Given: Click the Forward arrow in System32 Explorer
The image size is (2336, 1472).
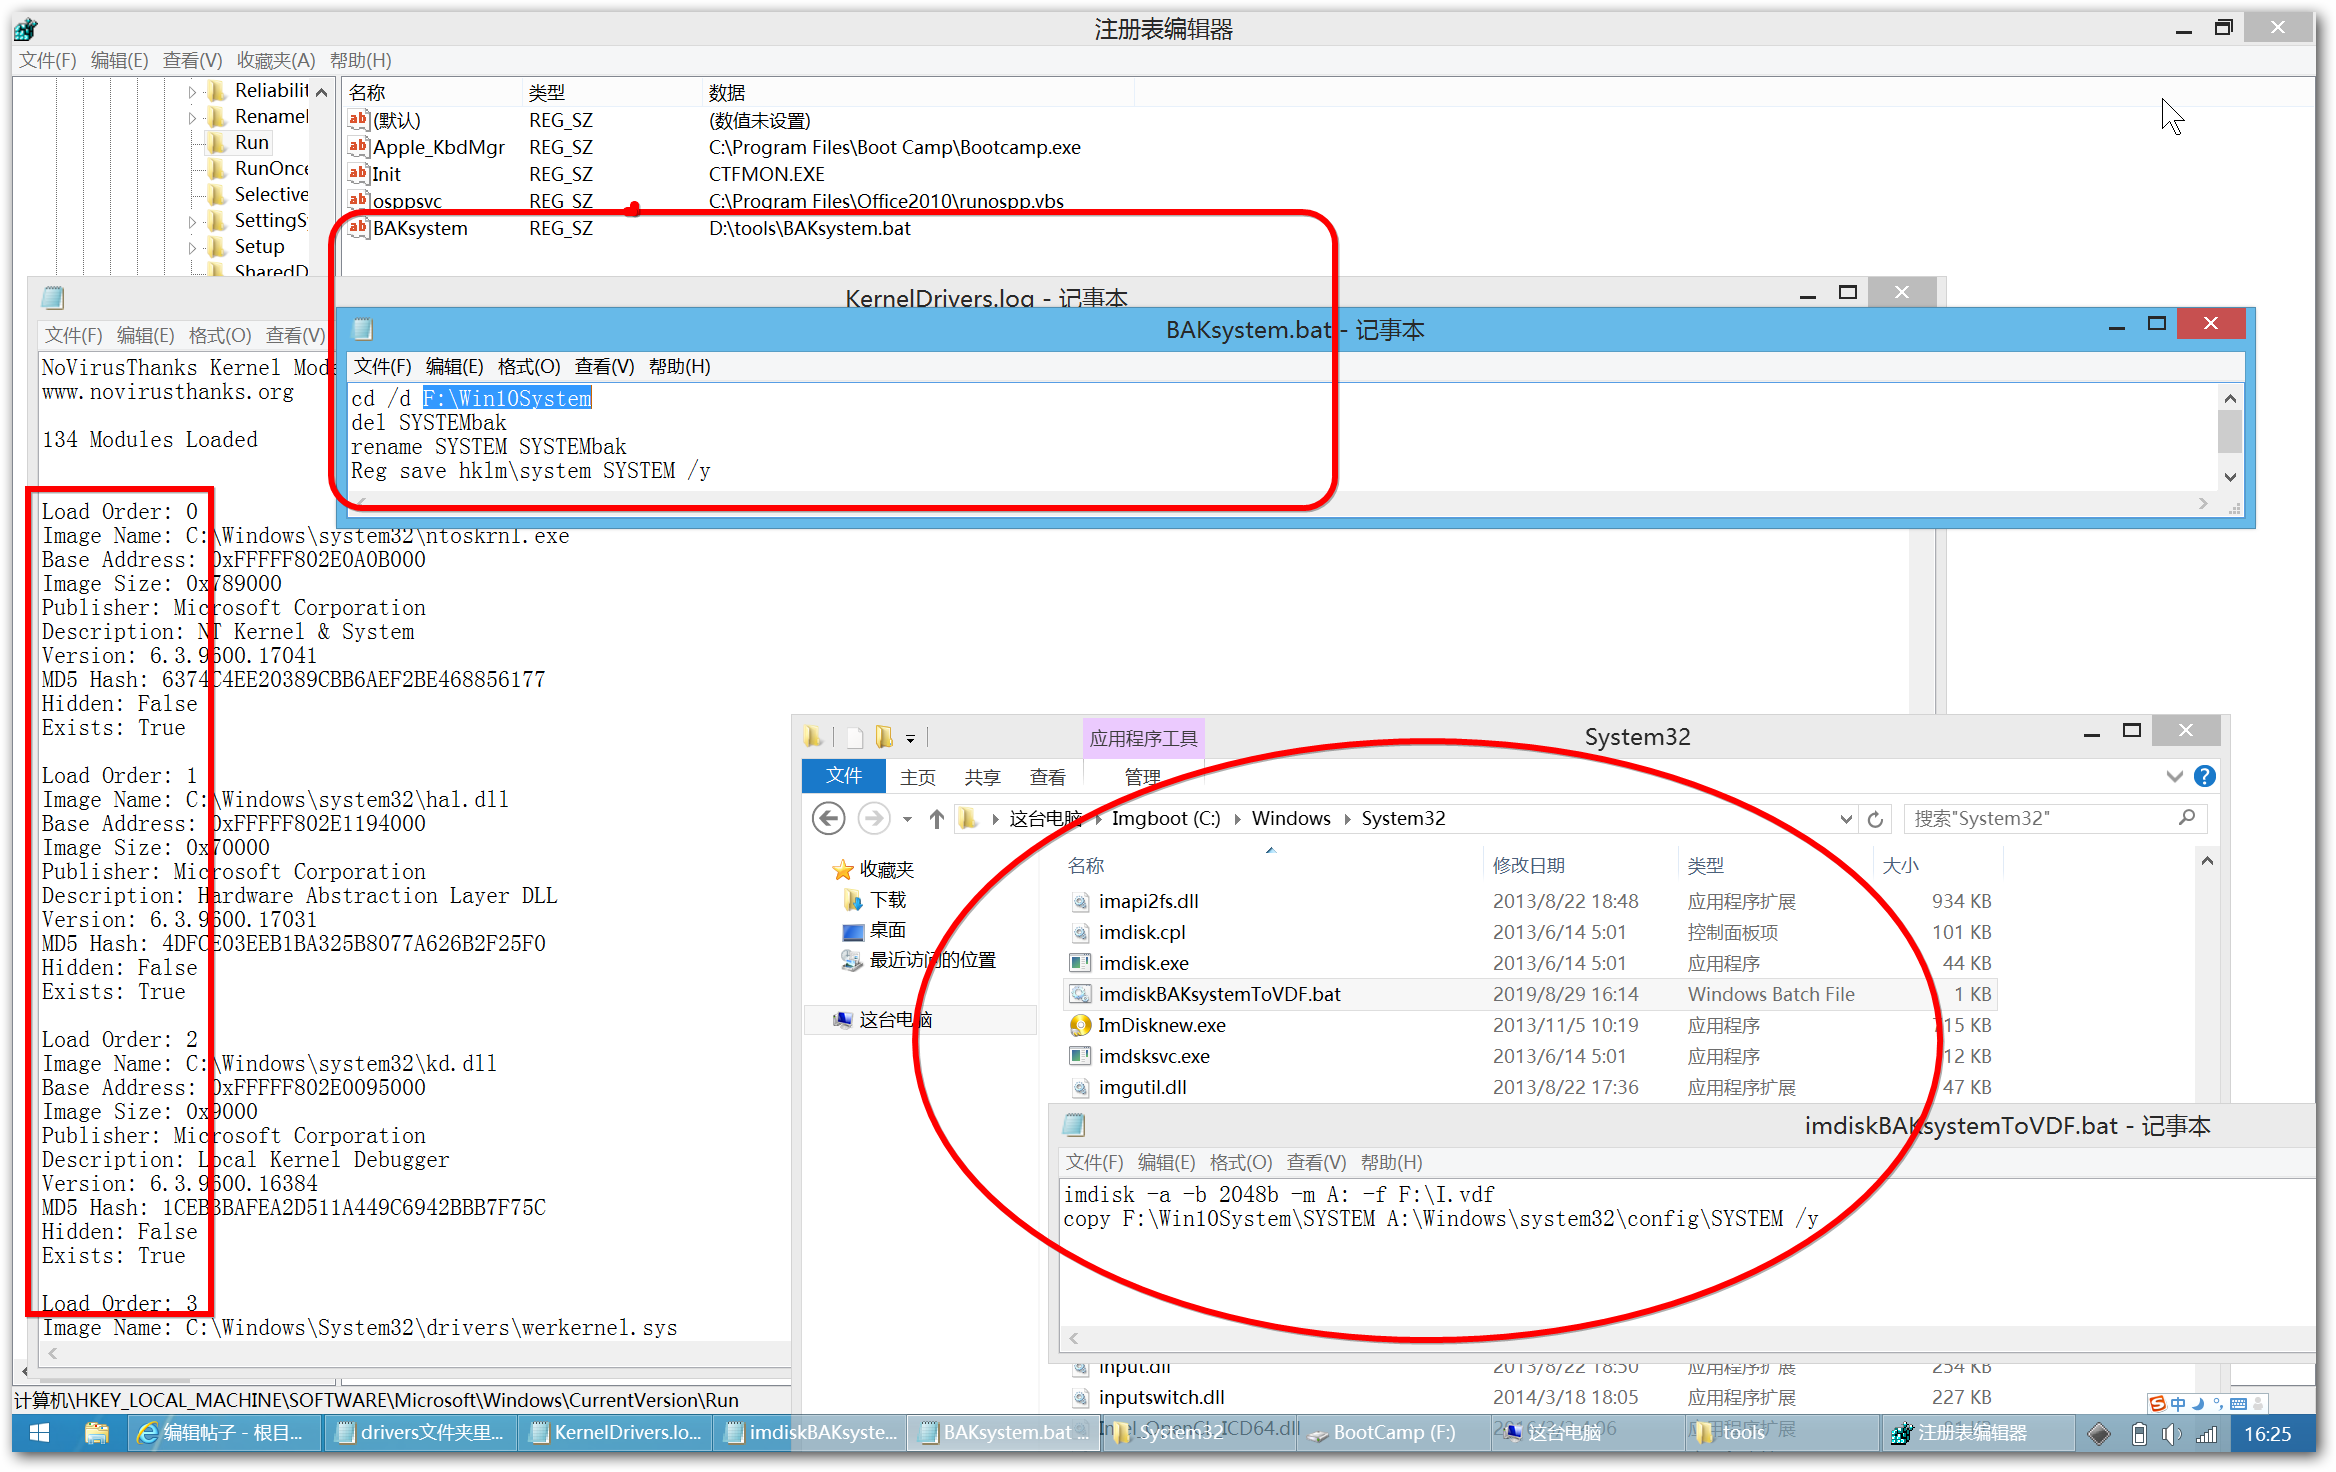Looking at the screenshot, I should (x=874, y=819).
